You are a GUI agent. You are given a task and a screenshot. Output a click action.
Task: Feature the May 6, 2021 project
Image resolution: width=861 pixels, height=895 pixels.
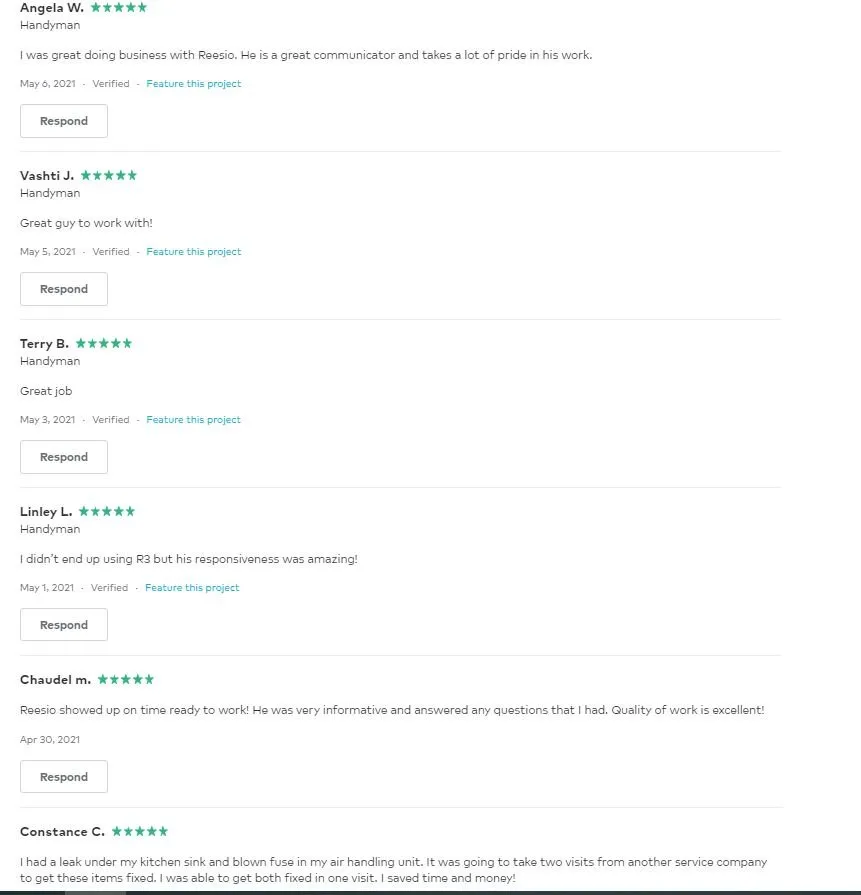click(x=194, y=84)
